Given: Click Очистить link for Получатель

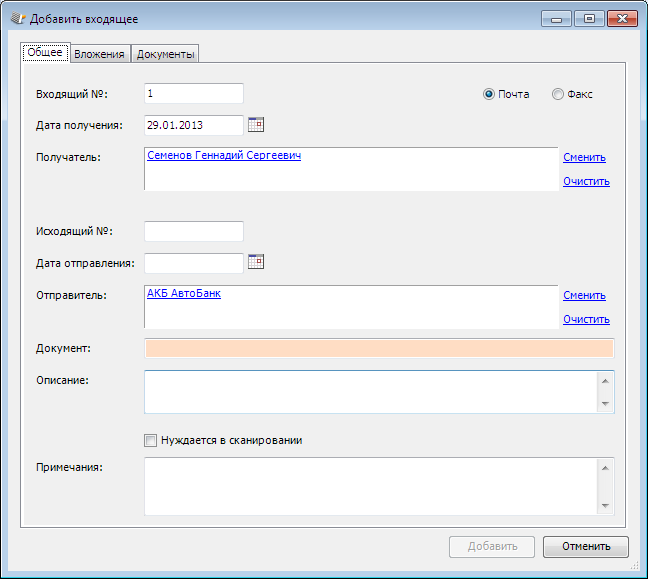Looking at the screenshot, I should click(586, 181).
